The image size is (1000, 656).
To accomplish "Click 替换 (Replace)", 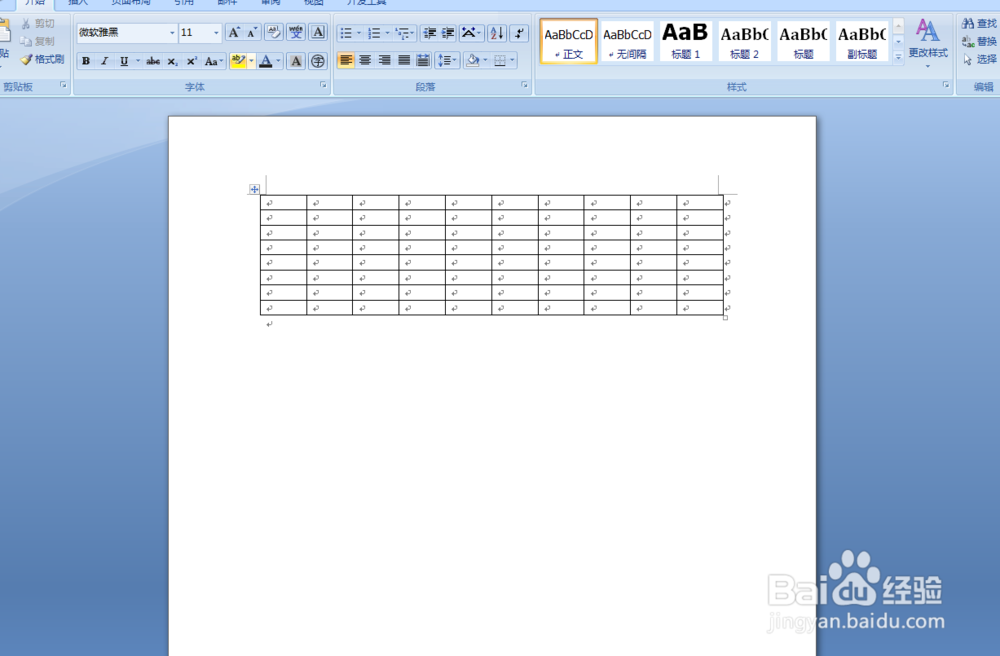I will click(x=979, y=41).
